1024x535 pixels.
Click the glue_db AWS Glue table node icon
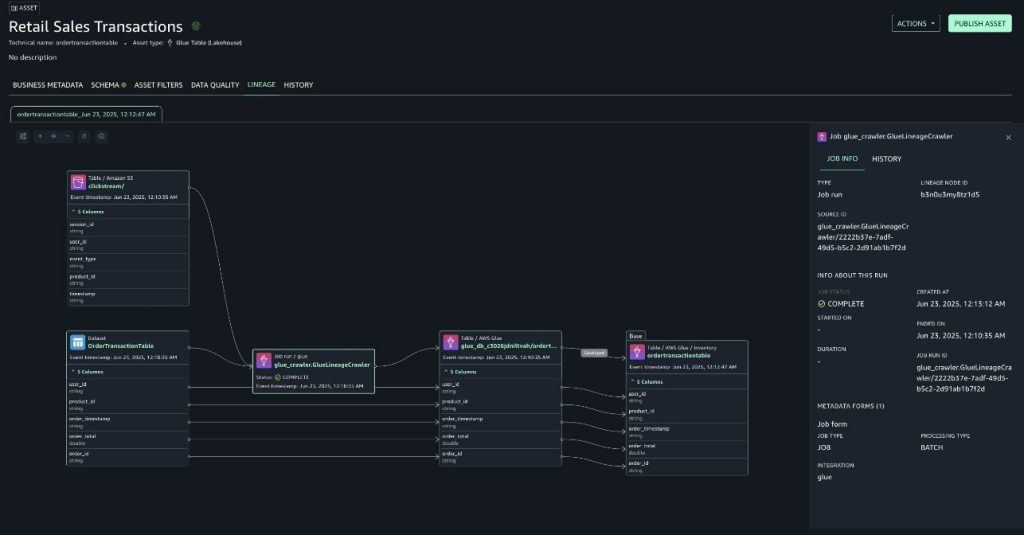(x=451, y=342)
